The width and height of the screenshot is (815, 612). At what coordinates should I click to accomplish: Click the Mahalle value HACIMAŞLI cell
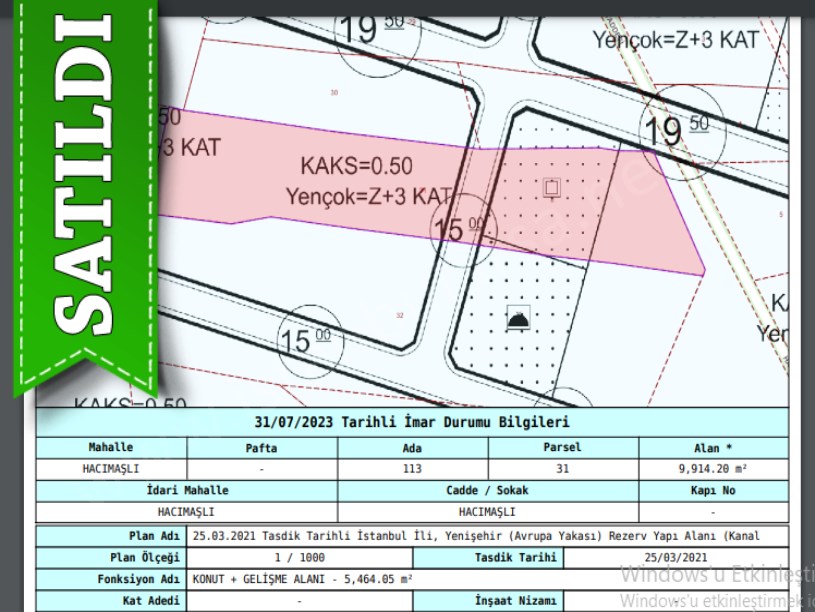coord(110,469)
